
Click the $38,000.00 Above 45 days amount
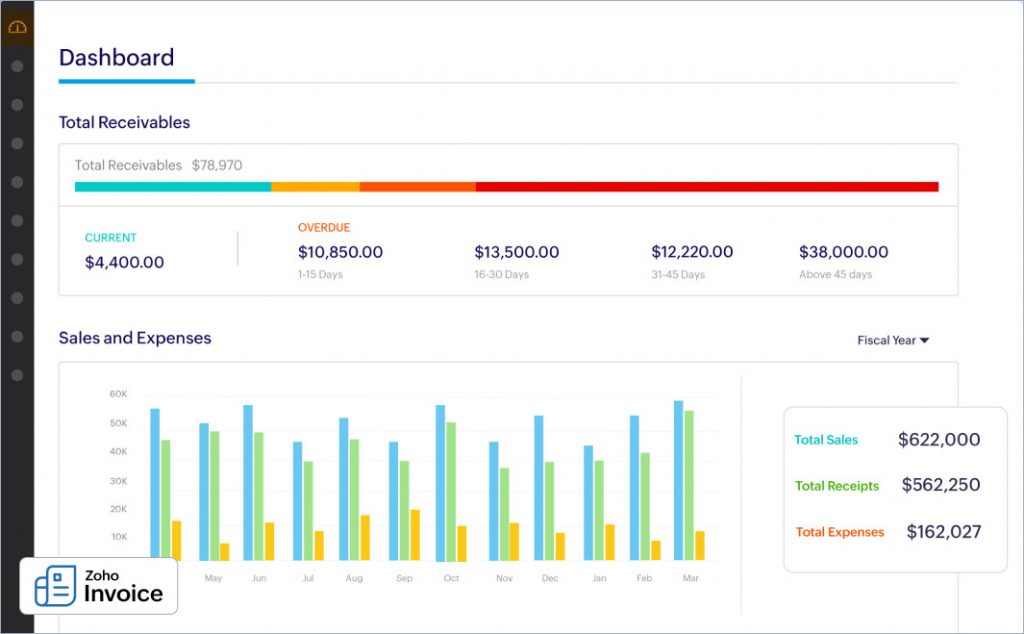point(843,252)
